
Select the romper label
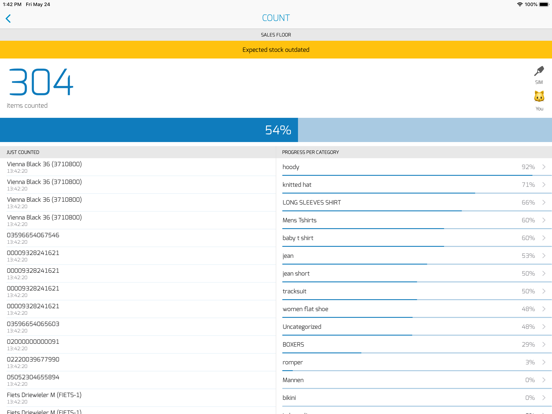point(293,362)
